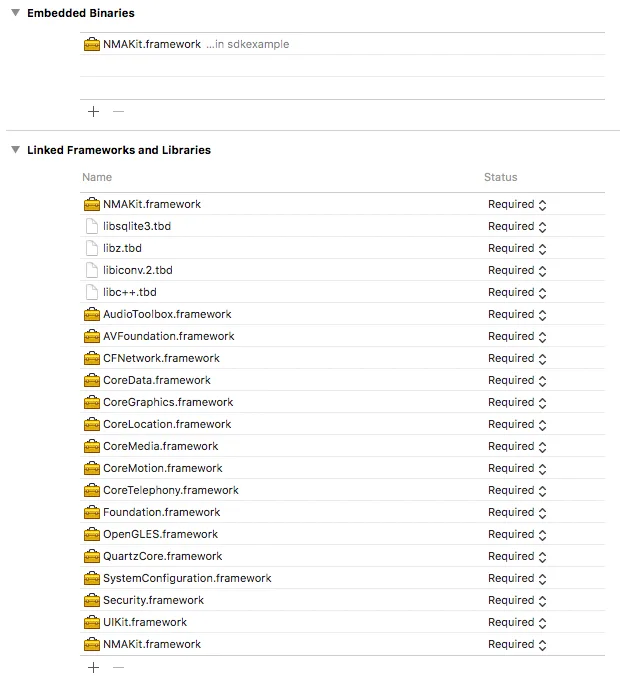Remove embedded binary with the minus button
The image size is (620, 679).
coord(118,112)
